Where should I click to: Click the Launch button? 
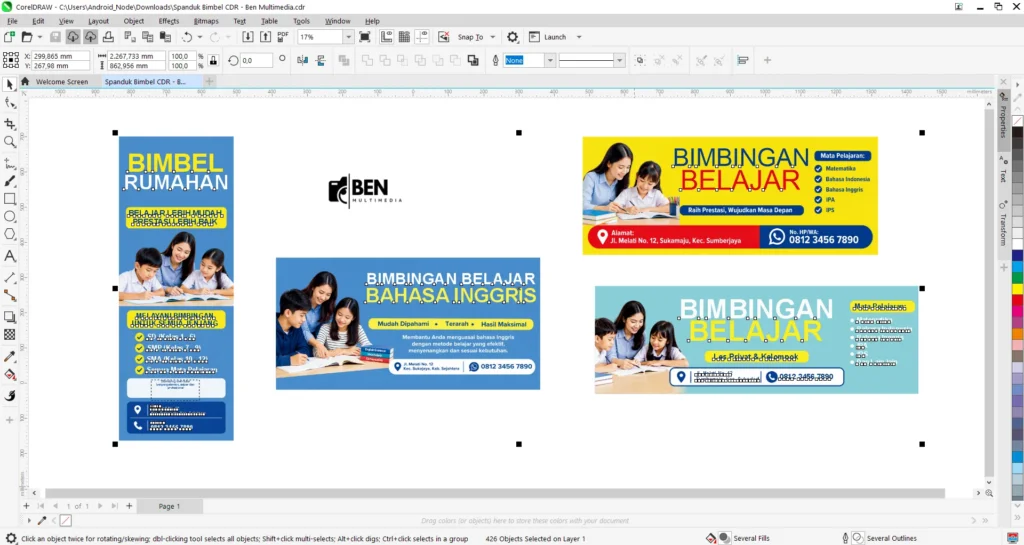pos(547,37)
